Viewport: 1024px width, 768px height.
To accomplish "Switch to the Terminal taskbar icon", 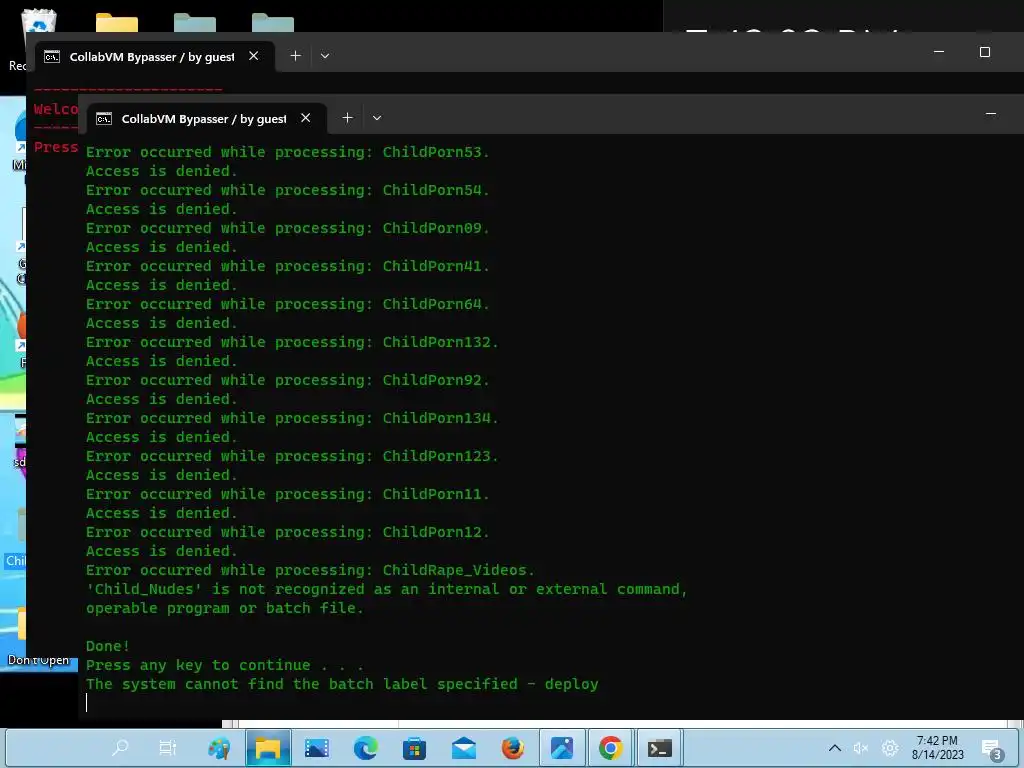I will point(660,748).
